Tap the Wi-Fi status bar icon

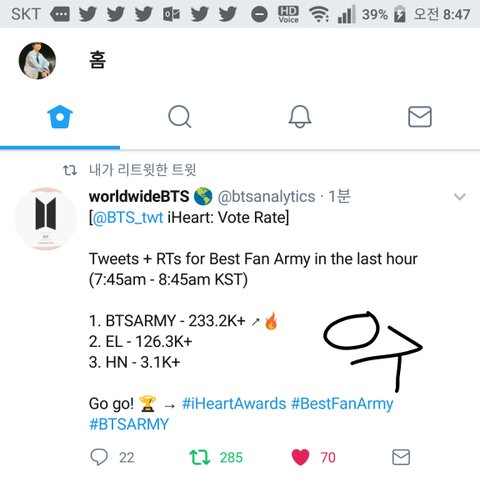(319, 14)
